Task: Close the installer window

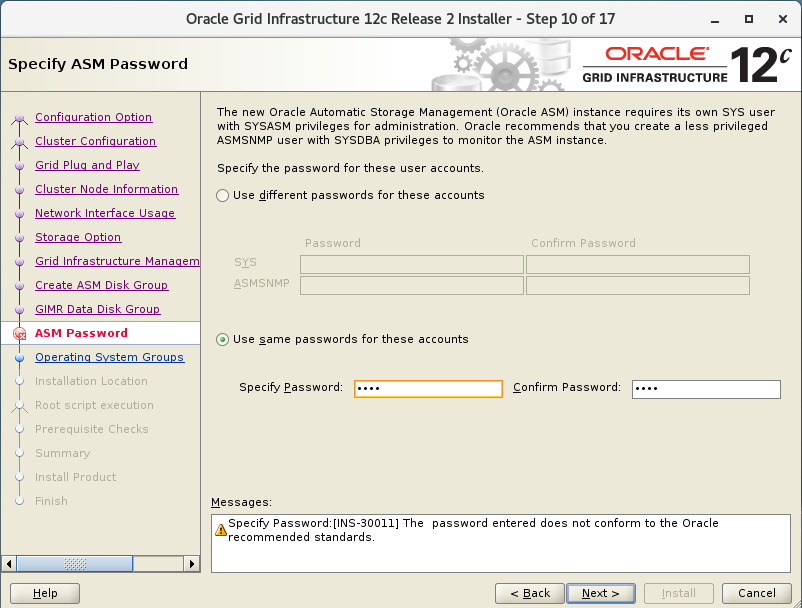Action: click(783, 19)
